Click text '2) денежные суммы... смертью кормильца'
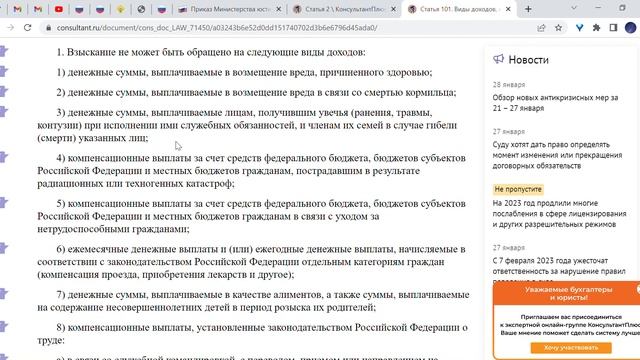640x360 pixels. coord(256,92)
